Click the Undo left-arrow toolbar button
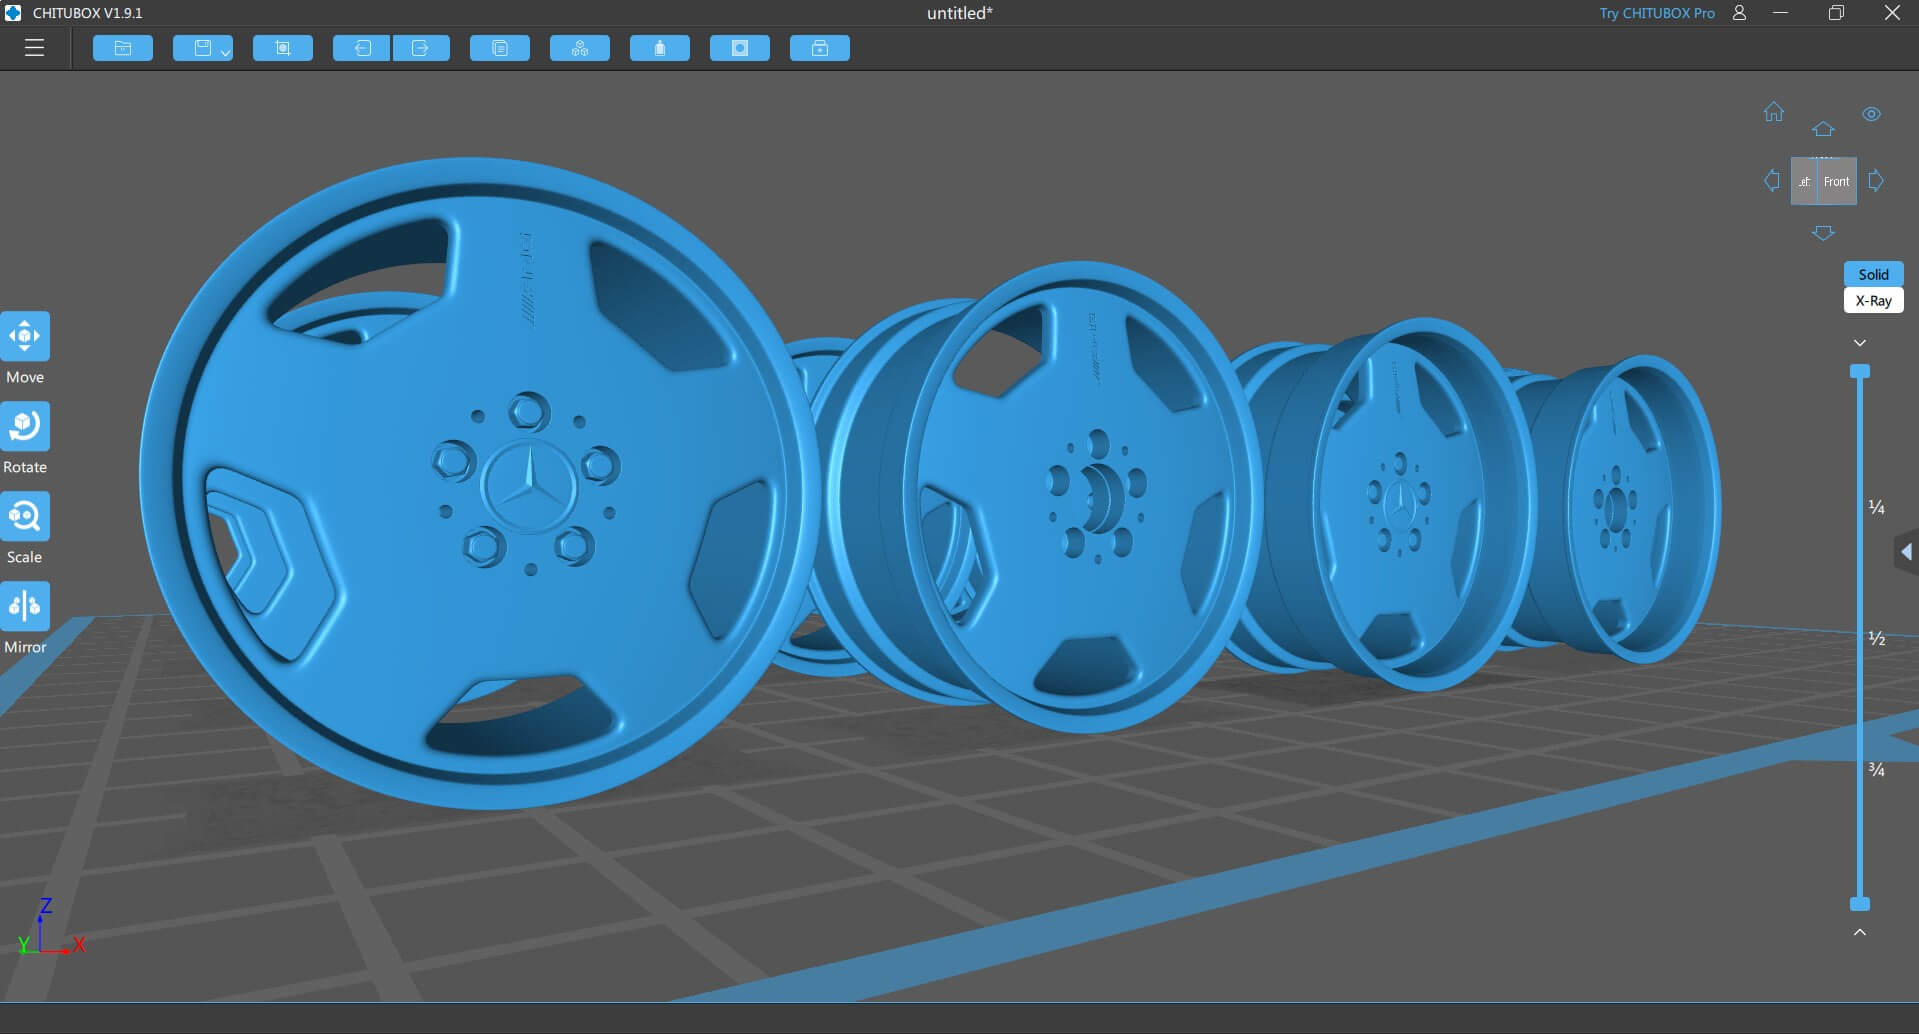This screenshot has height=1034, width=1919. point(361,48)
